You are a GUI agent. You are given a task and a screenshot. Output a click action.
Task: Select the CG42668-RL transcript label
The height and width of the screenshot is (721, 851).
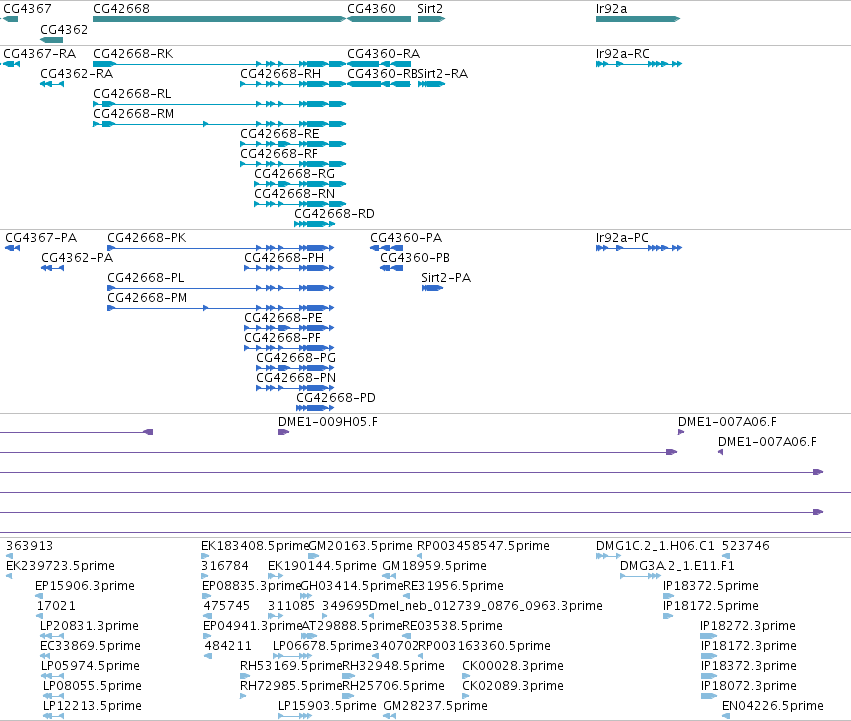(132, 94)
